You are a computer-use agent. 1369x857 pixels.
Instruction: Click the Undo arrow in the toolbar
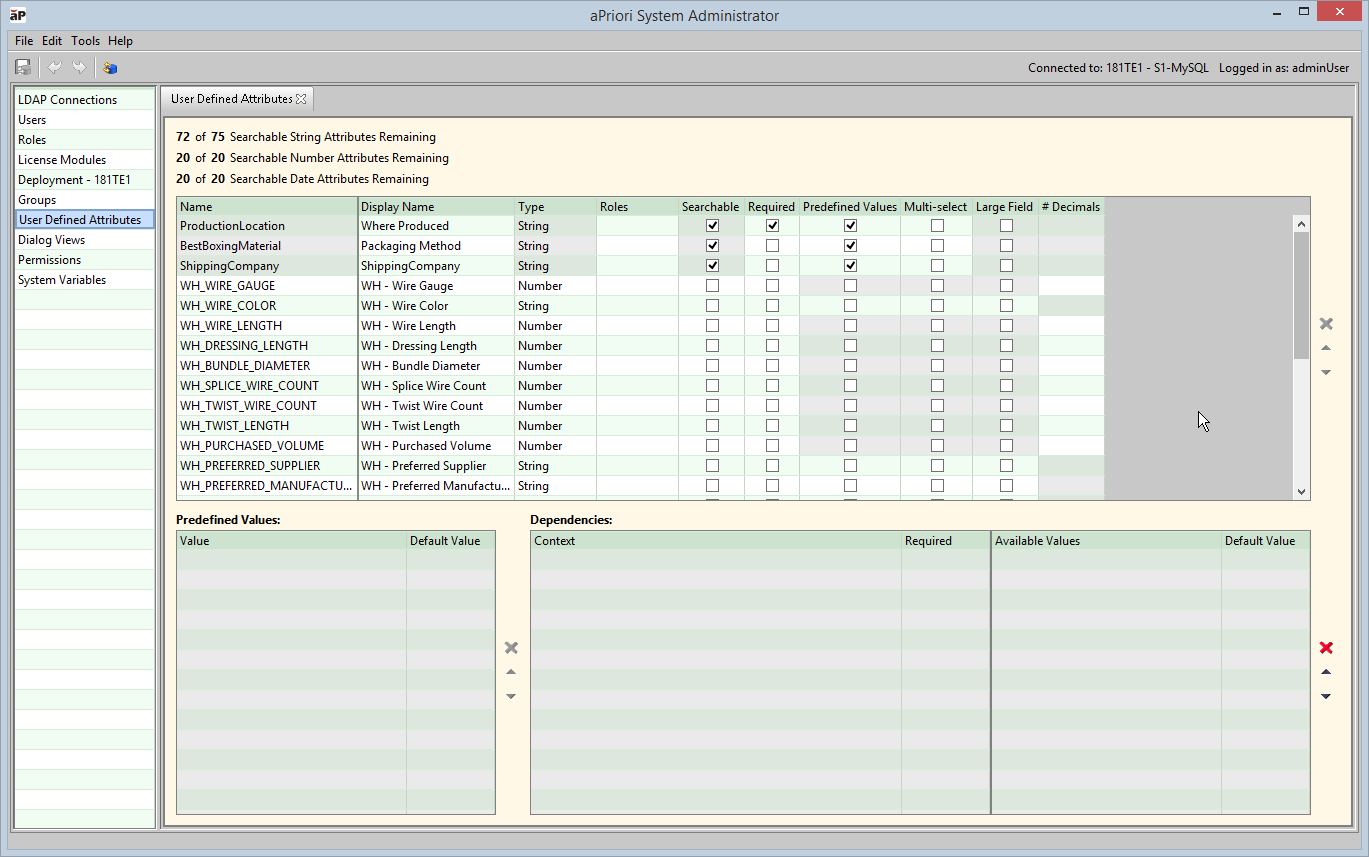(54, 68)
